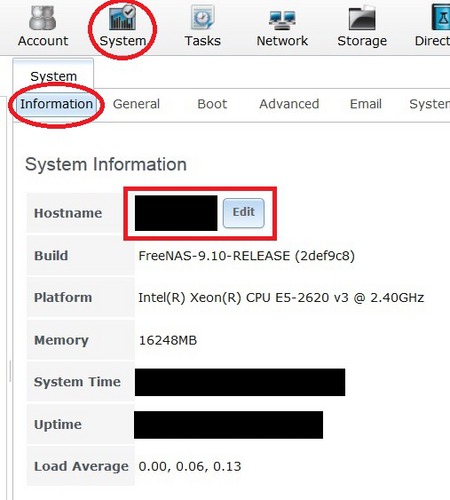Switch to the Boot sub-tab
The height and width of the screenshot is (500, 450).
pyautogui.click(x=212, y=104)
